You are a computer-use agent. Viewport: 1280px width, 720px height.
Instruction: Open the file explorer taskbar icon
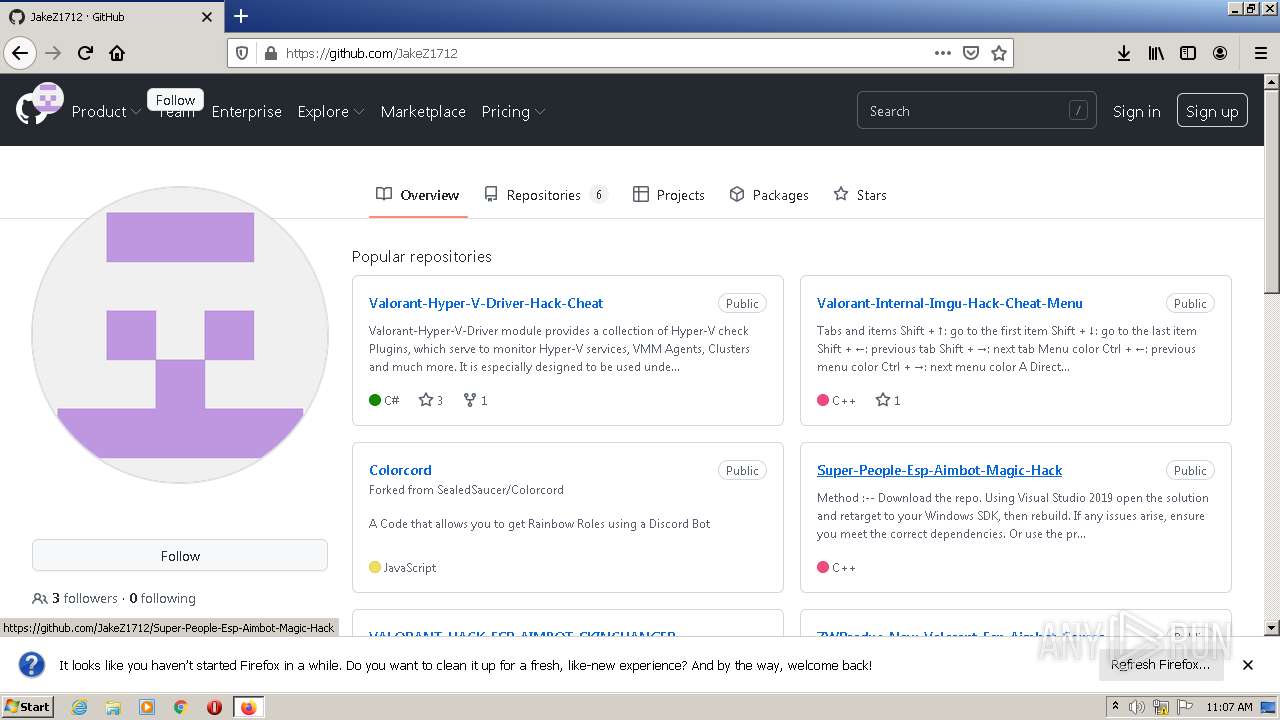(113, 707)
